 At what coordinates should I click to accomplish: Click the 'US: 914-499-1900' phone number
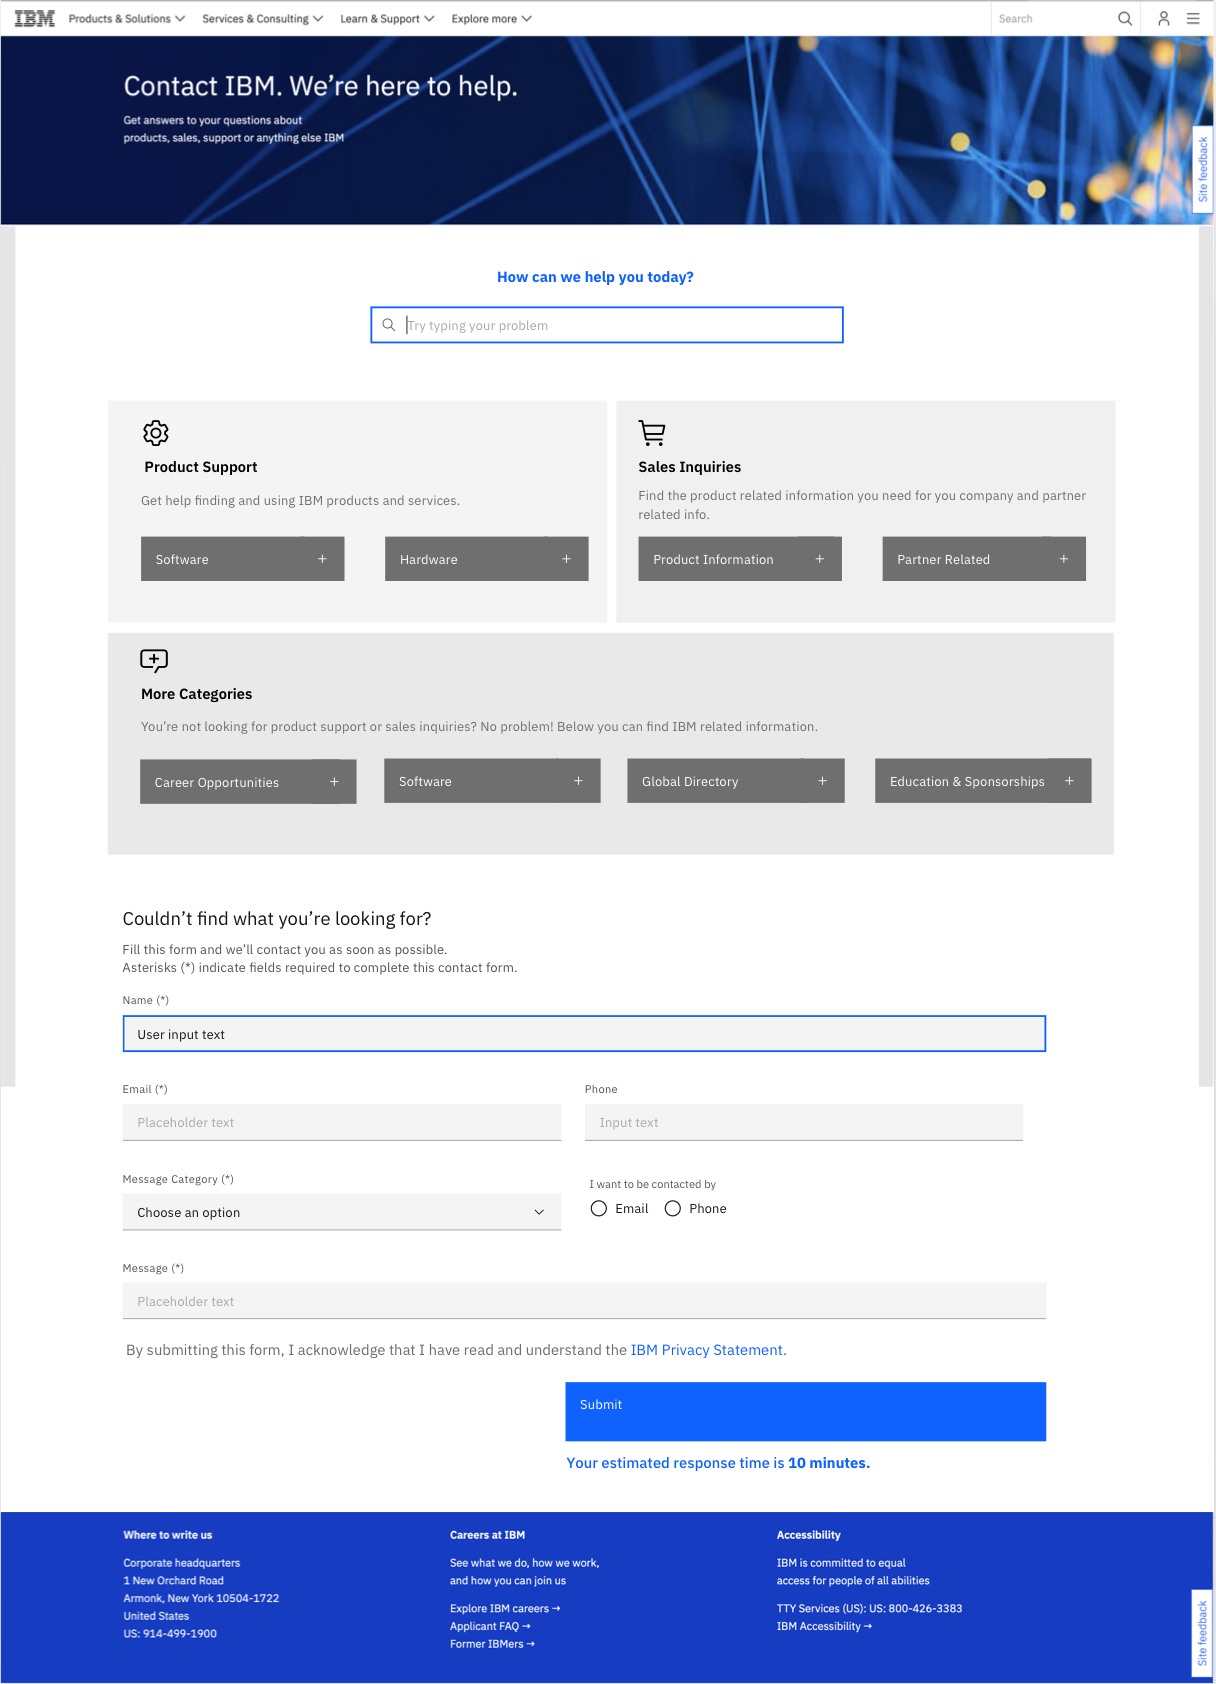click(x=170, y=1634)
